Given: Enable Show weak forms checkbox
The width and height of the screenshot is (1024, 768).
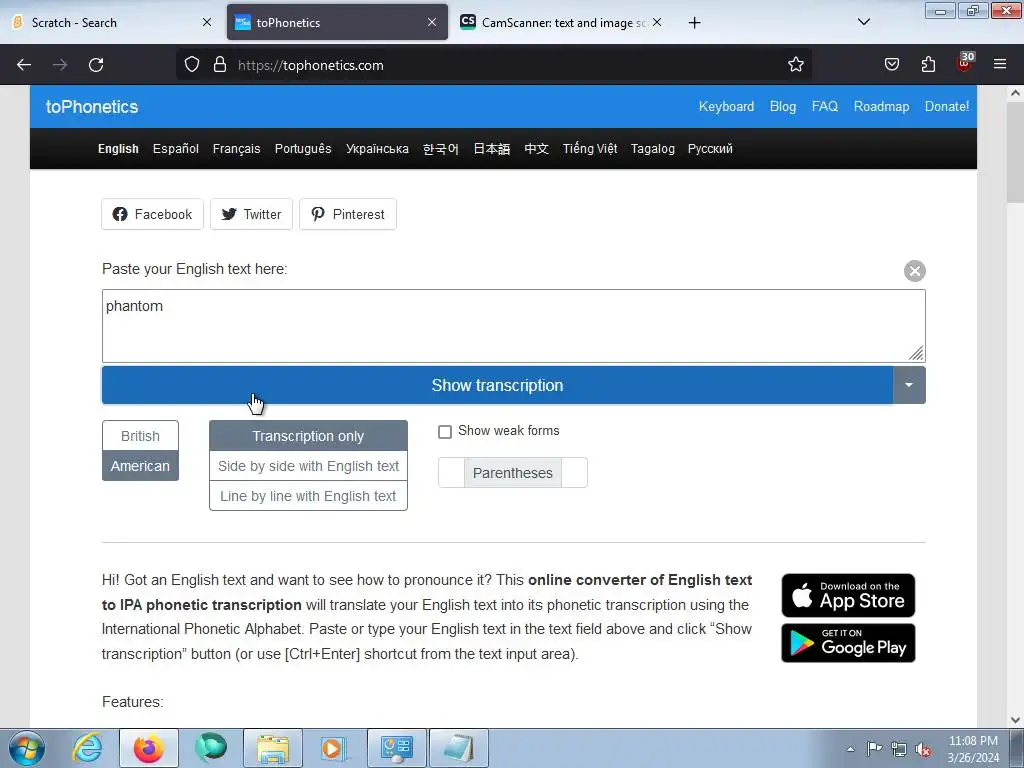Looking at the screenshot, I should (x=445, y=432).
